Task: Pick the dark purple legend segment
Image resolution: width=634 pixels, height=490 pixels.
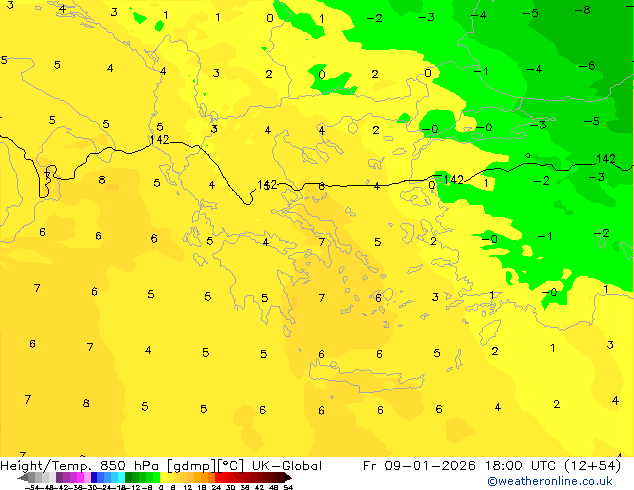Action: click(59, 477)
